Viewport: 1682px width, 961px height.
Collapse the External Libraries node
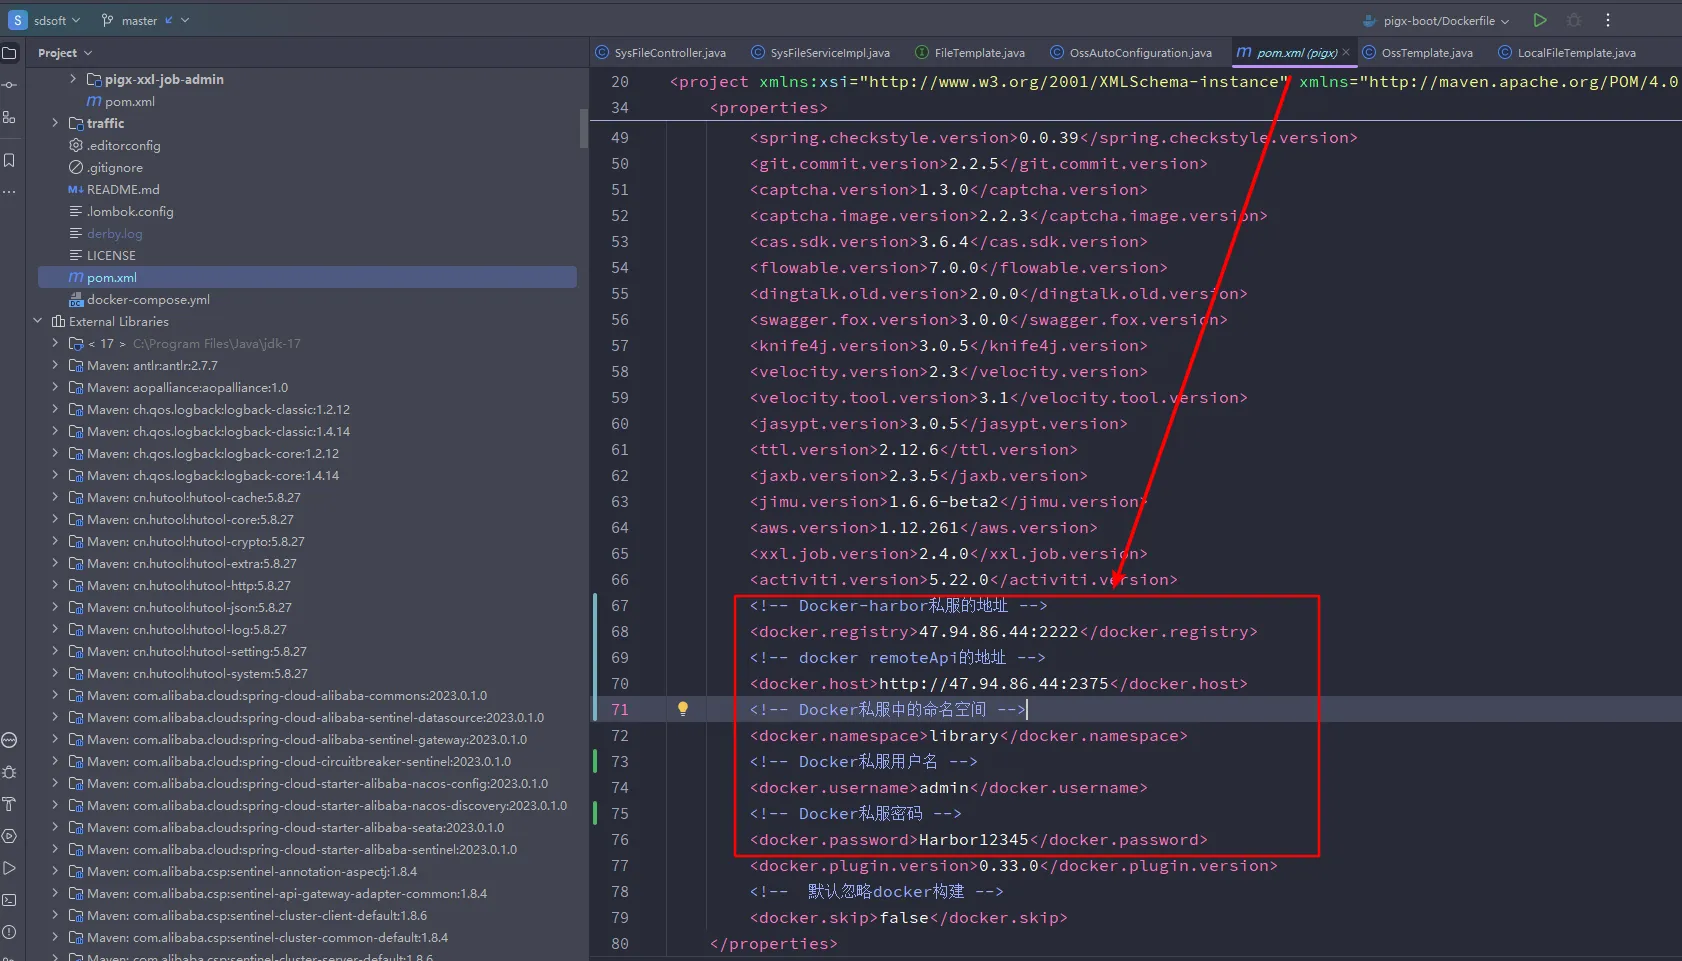click(38, 321)
